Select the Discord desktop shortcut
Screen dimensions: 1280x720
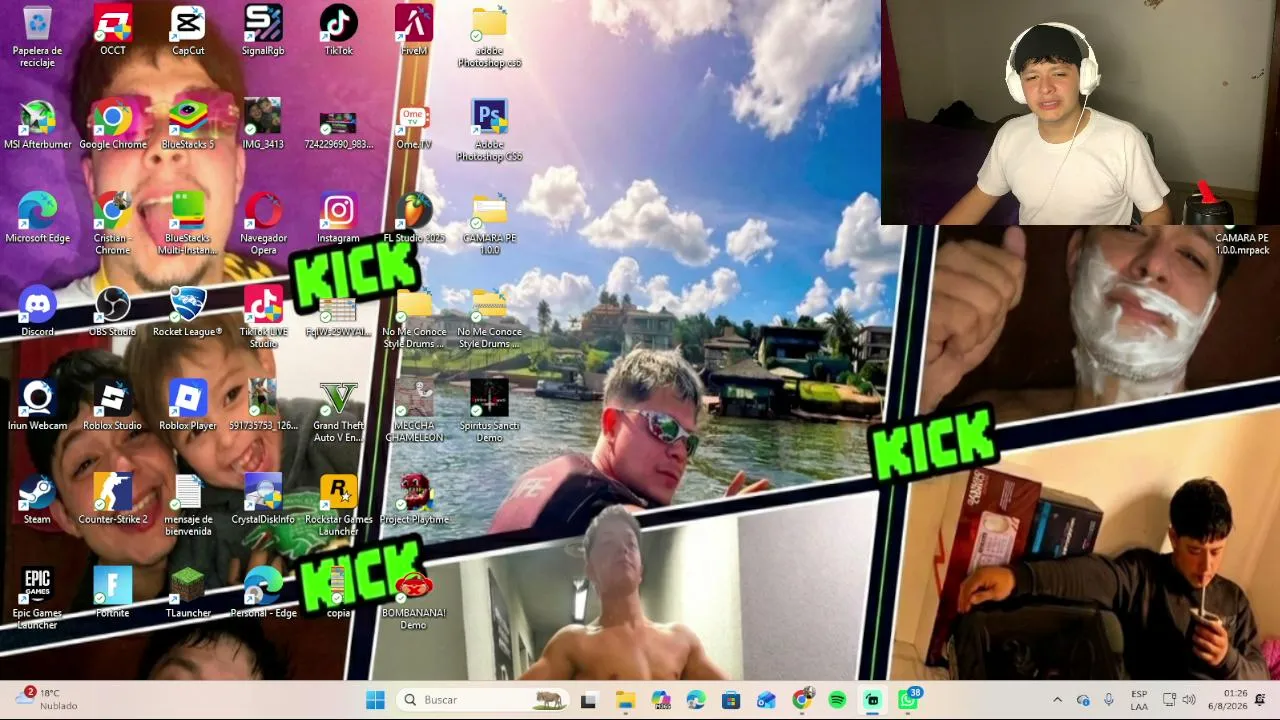click(x=38, y=312)
